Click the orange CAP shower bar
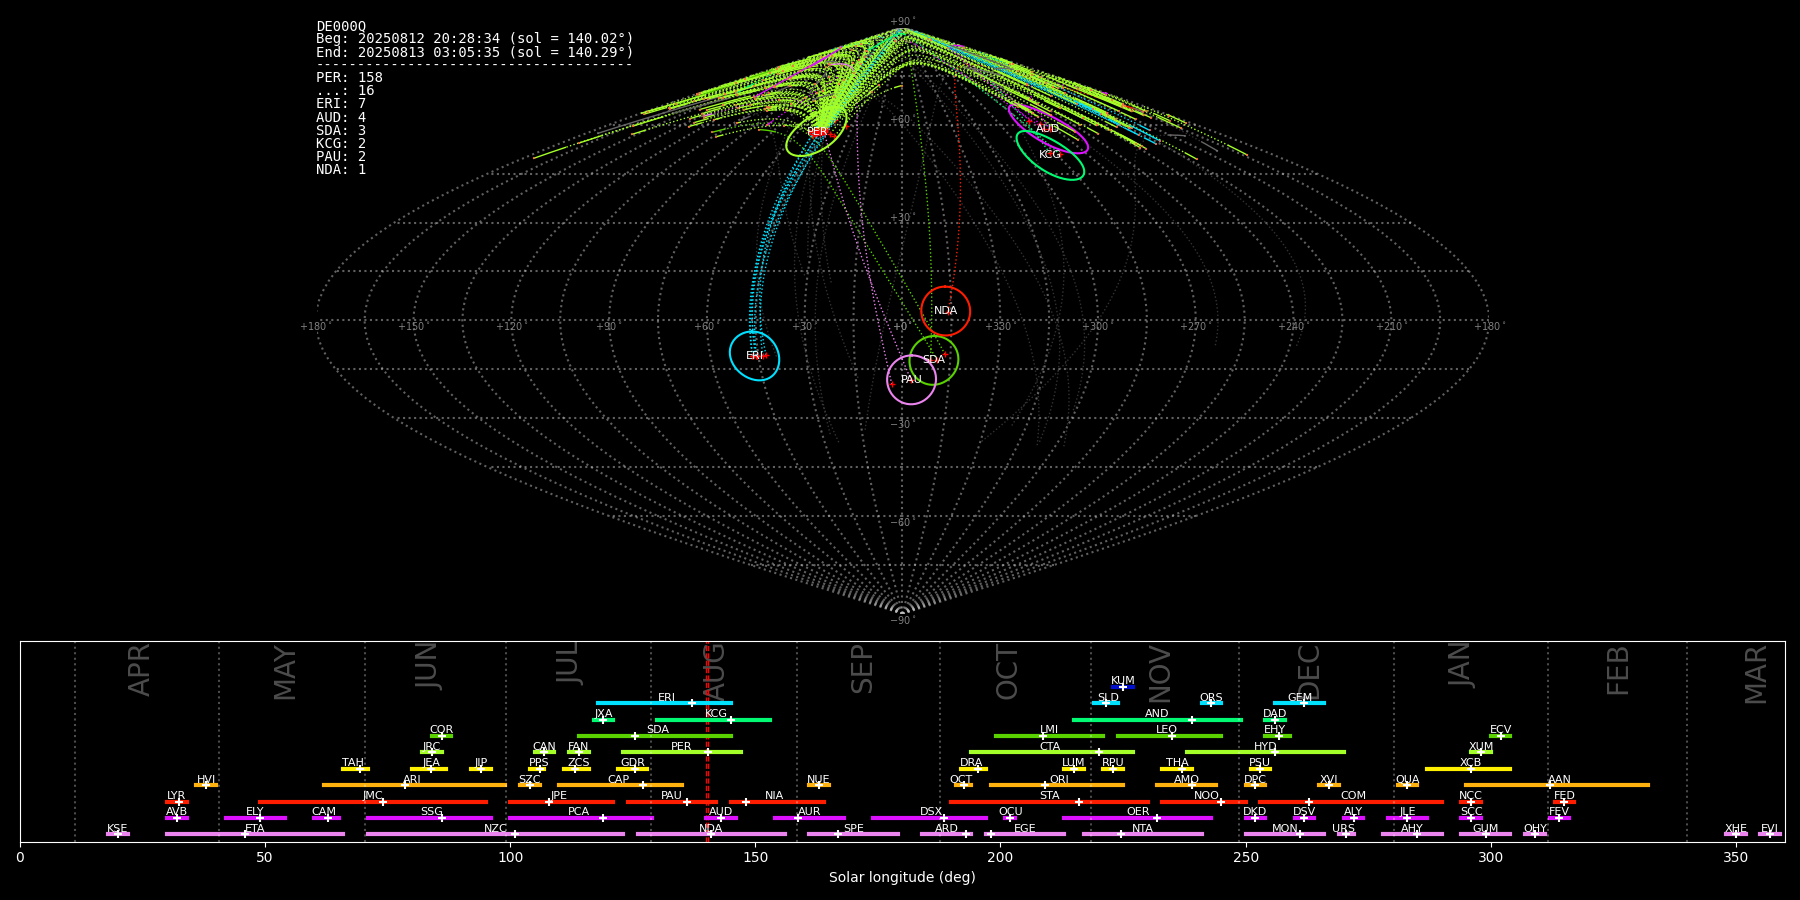Viewport: 1800px width, 900px height. tap(621, 785)
